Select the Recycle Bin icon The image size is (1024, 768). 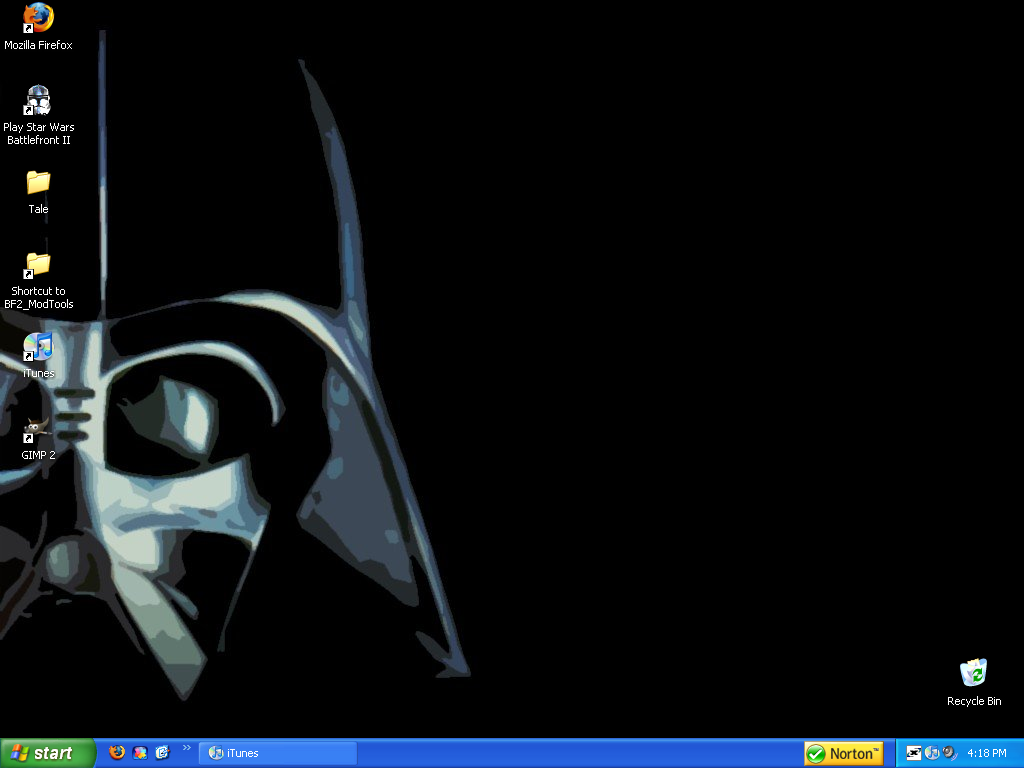(974, 682)
